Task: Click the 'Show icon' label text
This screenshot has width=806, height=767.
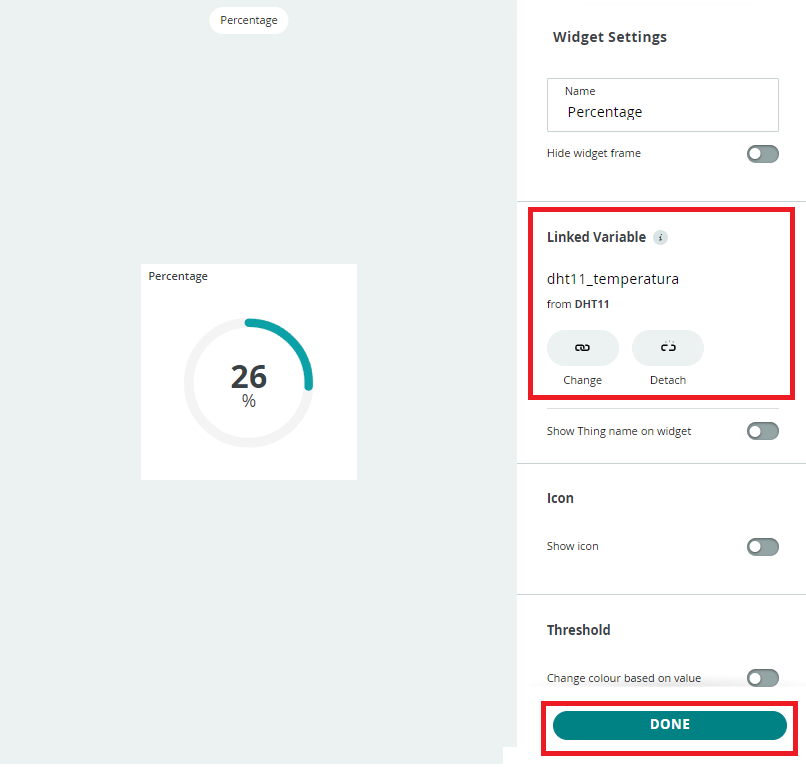Action: click(x=573, y=546)
